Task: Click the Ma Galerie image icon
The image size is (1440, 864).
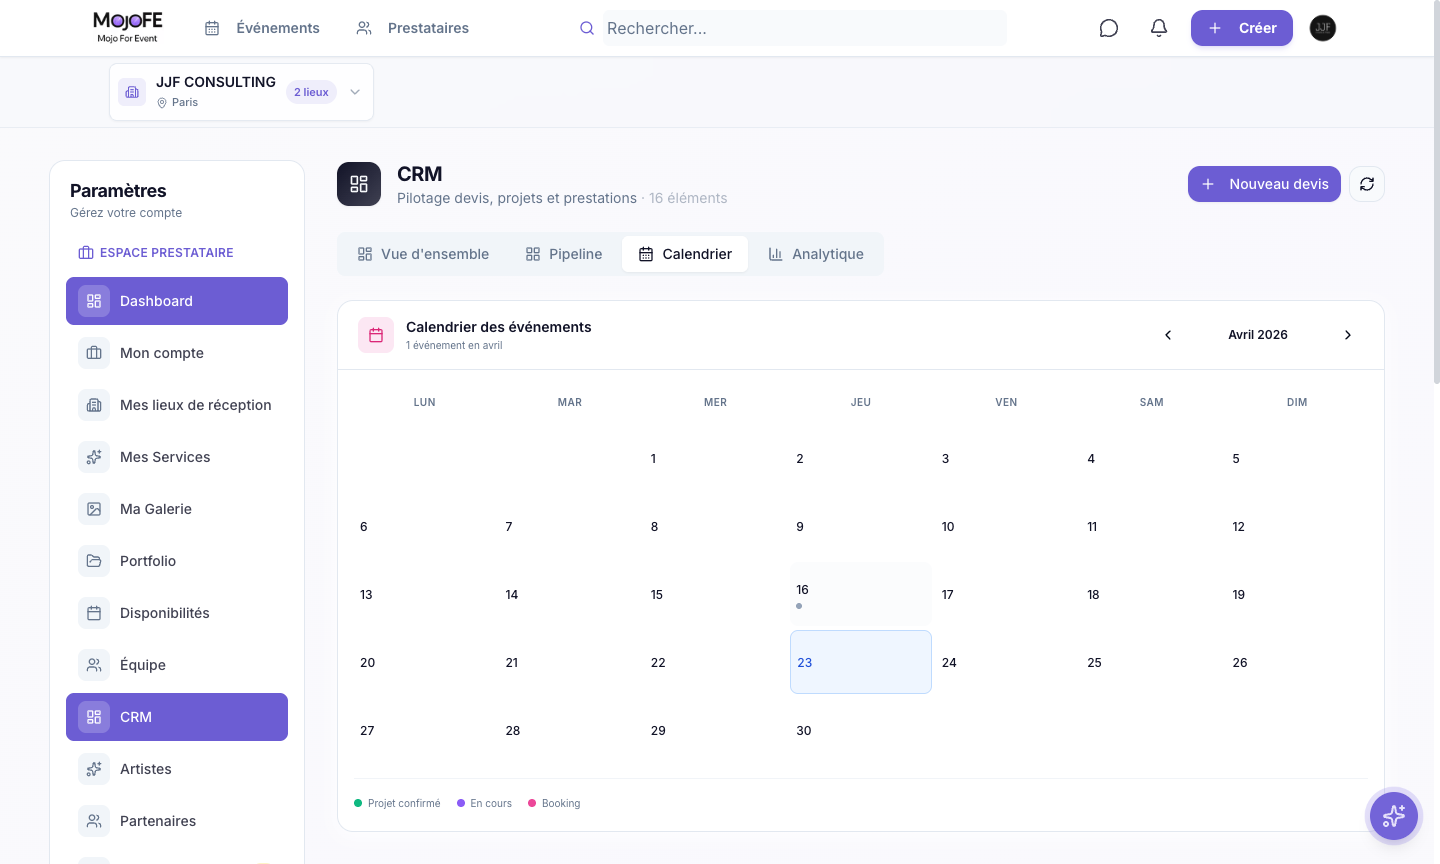Action: pyautogui.click(x=94, y=509)
